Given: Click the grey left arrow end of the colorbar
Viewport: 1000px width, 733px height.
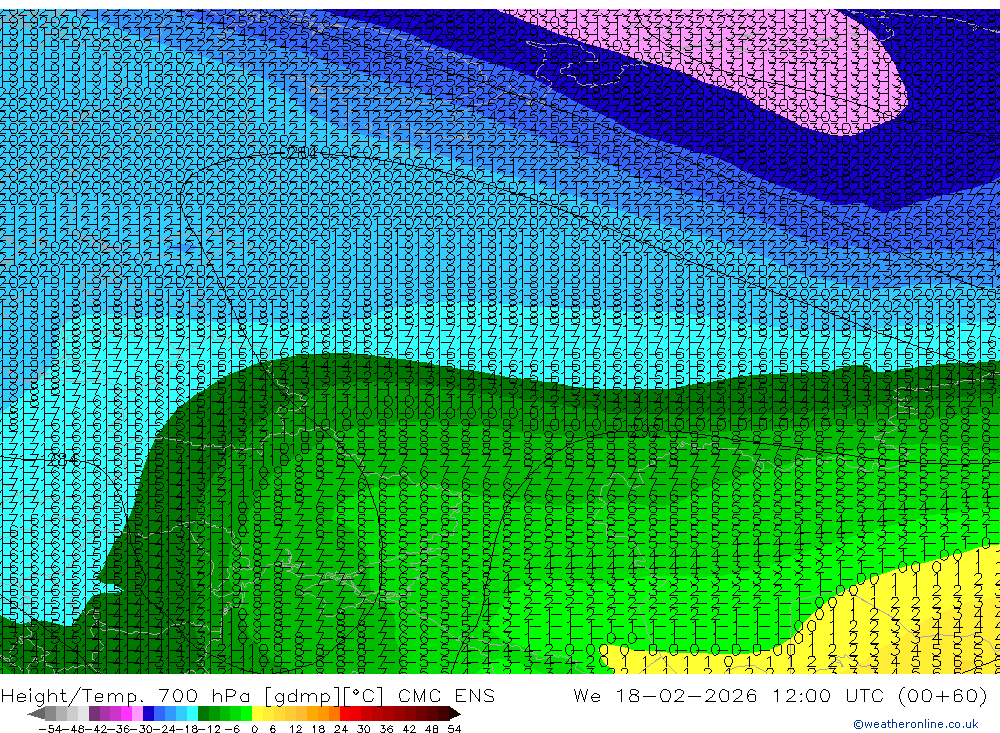Looking at the screenshot, I should coord(36,714).
